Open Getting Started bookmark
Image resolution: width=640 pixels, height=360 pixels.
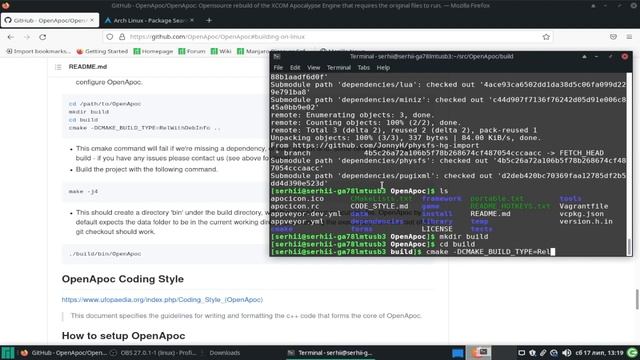coord(102,51)
